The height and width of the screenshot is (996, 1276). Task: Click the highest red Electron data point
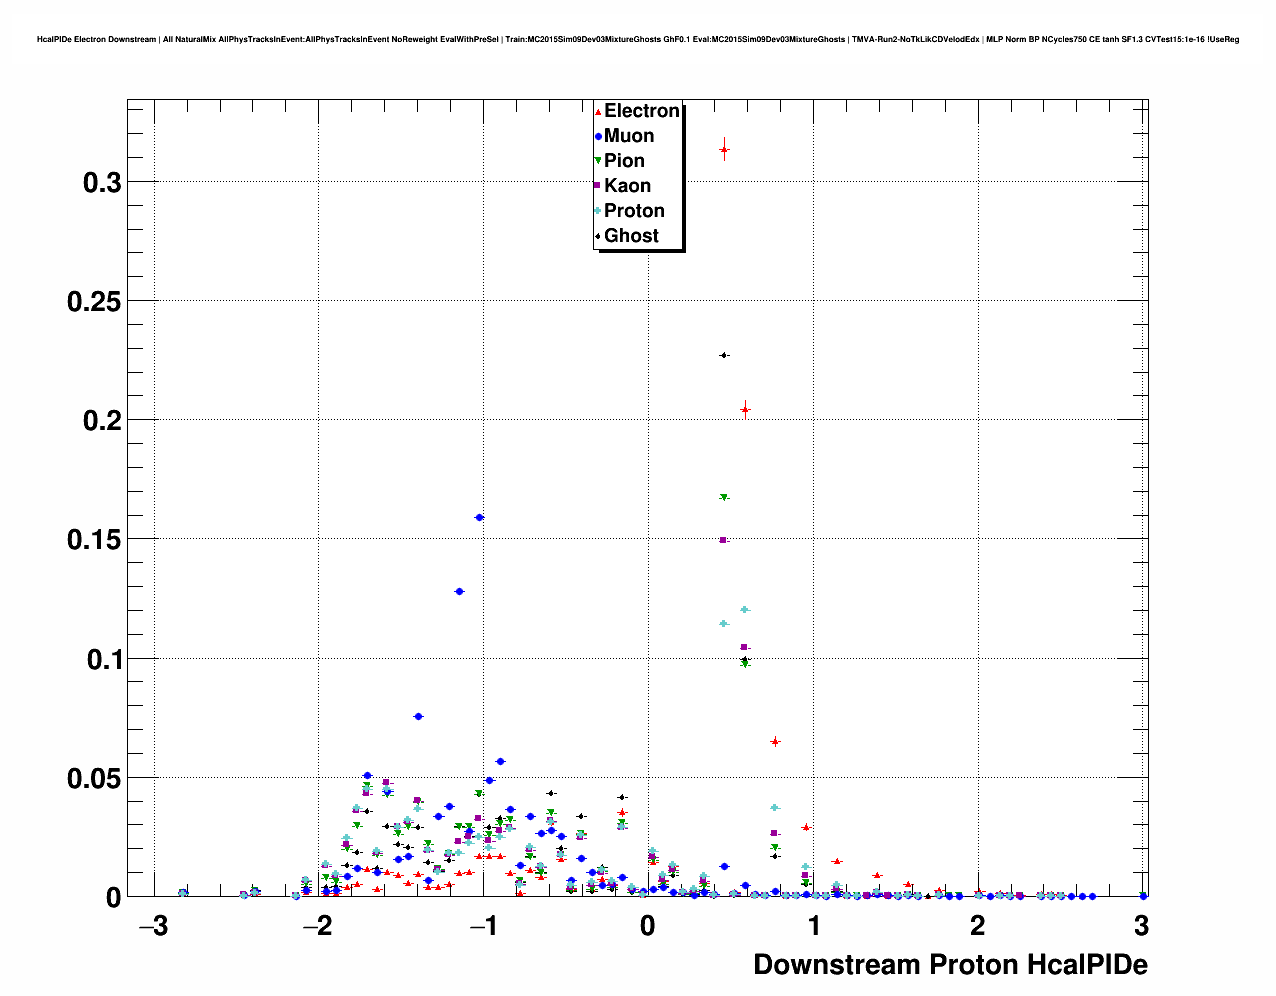pyautogui.click(x=724, y=150)
